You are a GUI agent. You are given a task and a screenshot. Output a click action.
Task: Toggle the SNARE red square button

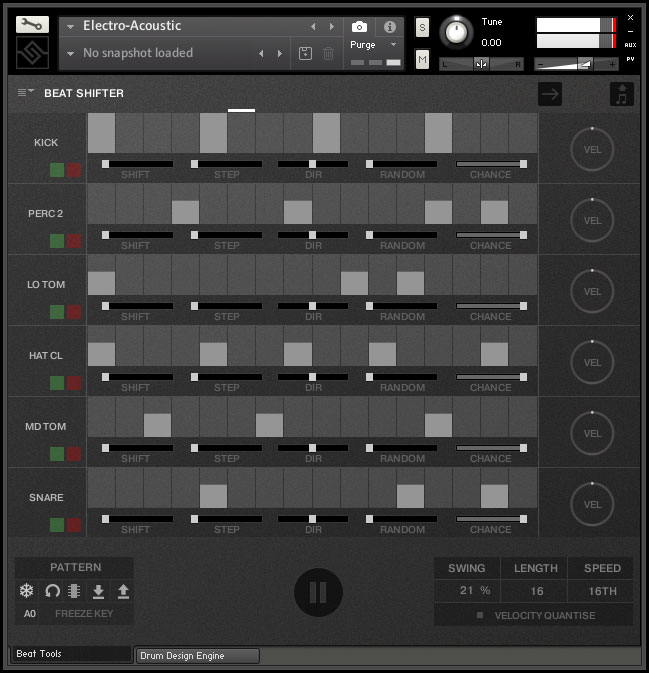tap(74, 525)
